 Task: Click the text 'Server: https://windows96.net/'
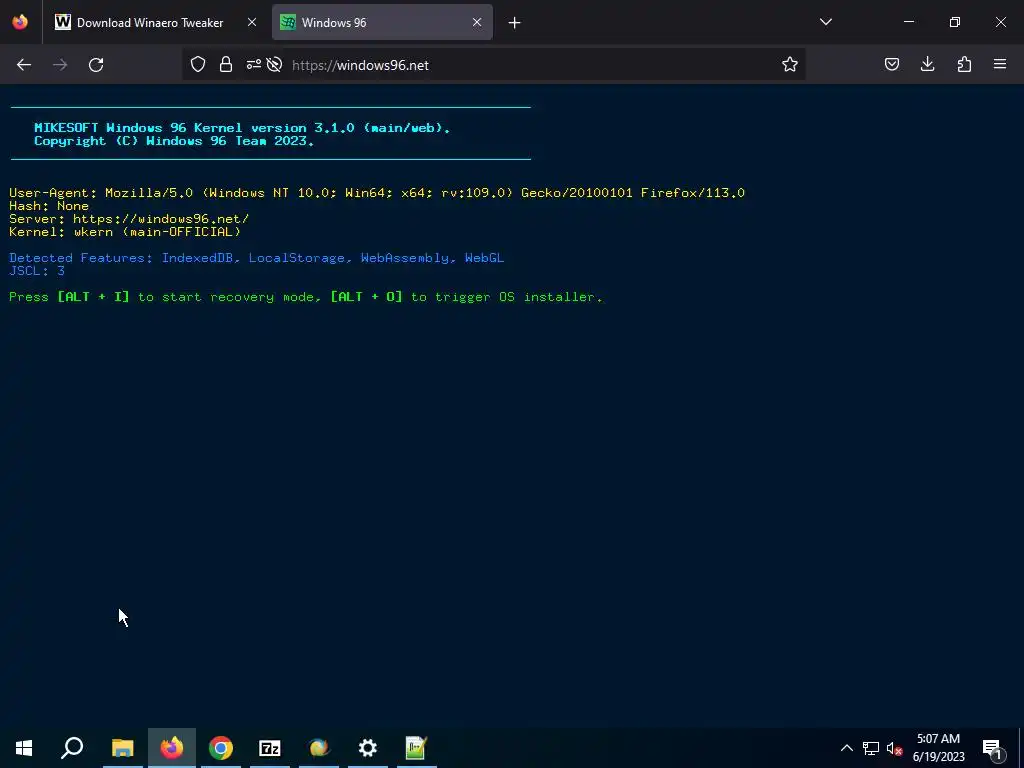coord(129,219)
